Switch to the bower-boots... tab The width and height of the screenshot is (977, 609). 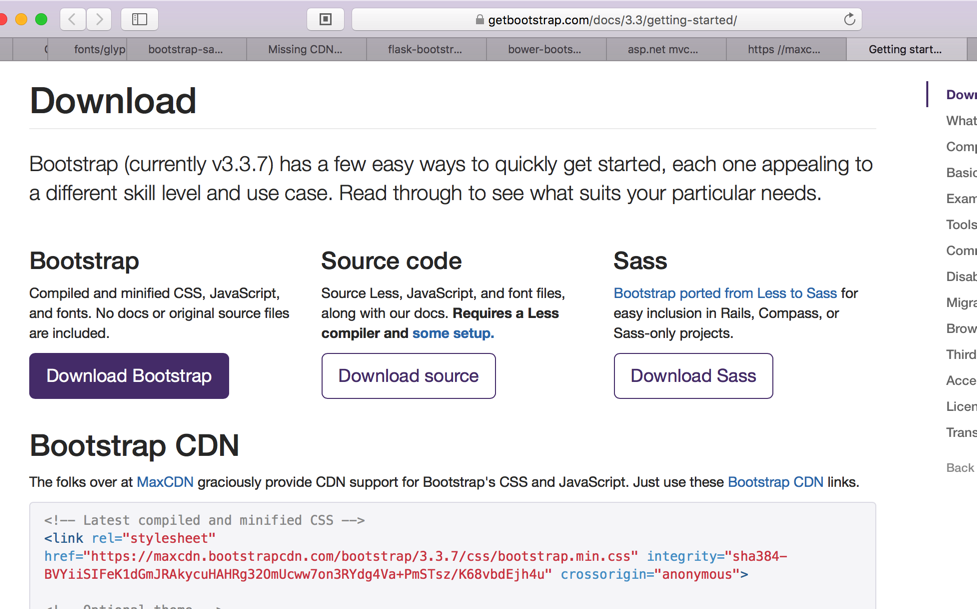[x=545, y=49]
